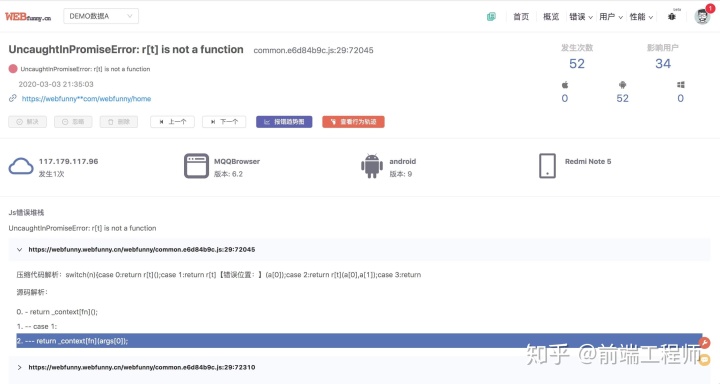
Task: Click the 解决 button
Action: (28, 122)
